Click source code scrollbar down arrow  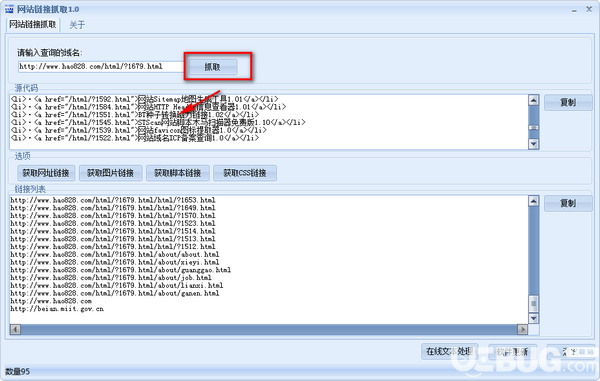point(533,144)
